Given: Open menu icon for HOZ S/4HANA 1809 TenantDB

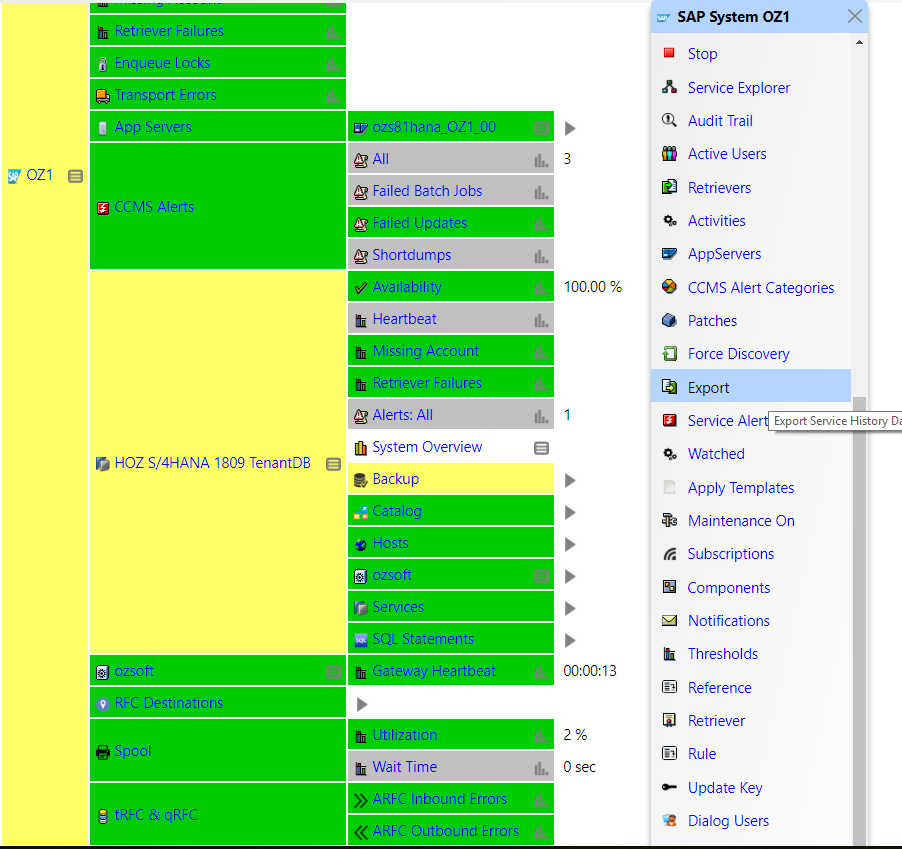Looking at the screenshot, I should pyautogui.click(x=334, y=464).
